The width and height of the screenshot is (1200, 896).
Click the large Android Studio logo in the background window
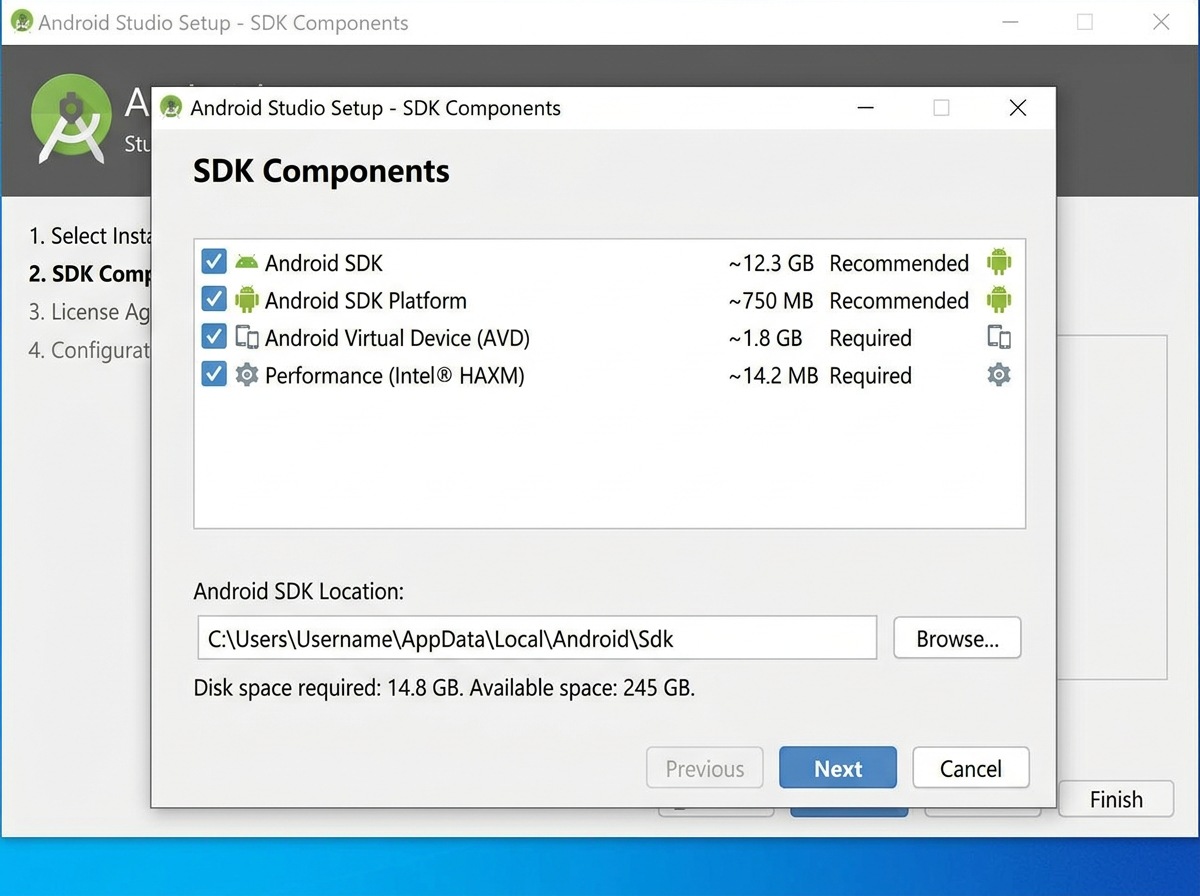70,120
